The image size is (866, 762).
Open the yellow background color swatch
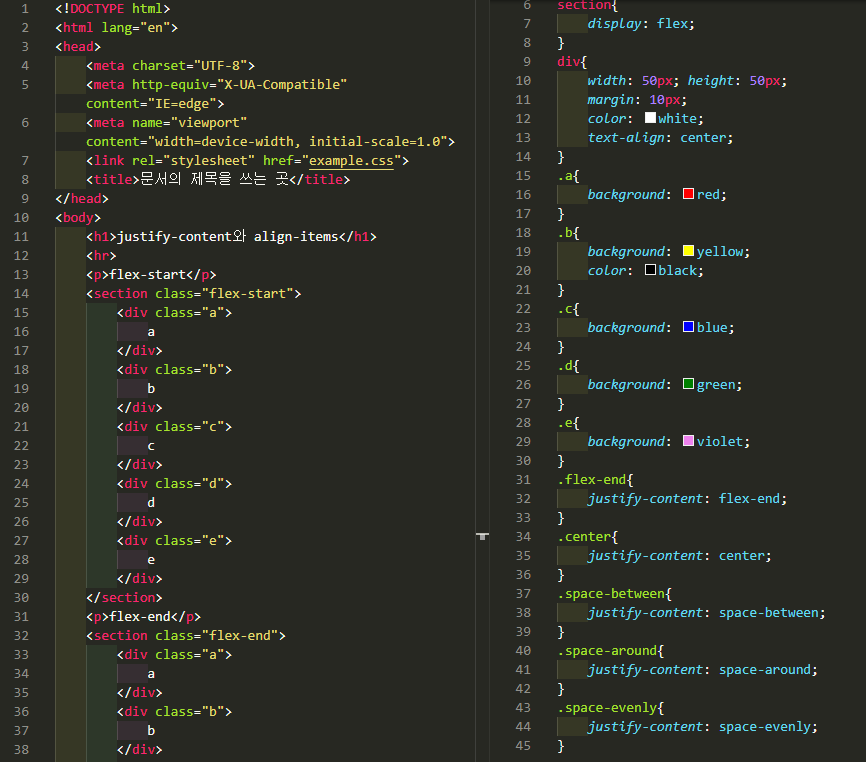(x=688, y=251)
